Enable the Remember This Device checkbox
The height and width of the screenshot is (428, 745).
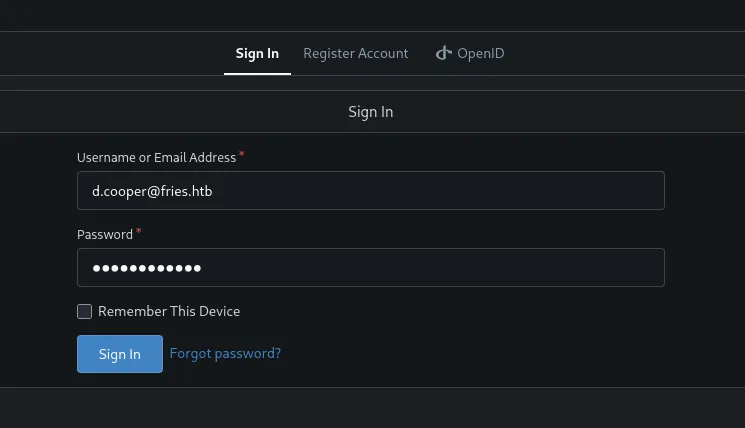click(x=85, y=311)
